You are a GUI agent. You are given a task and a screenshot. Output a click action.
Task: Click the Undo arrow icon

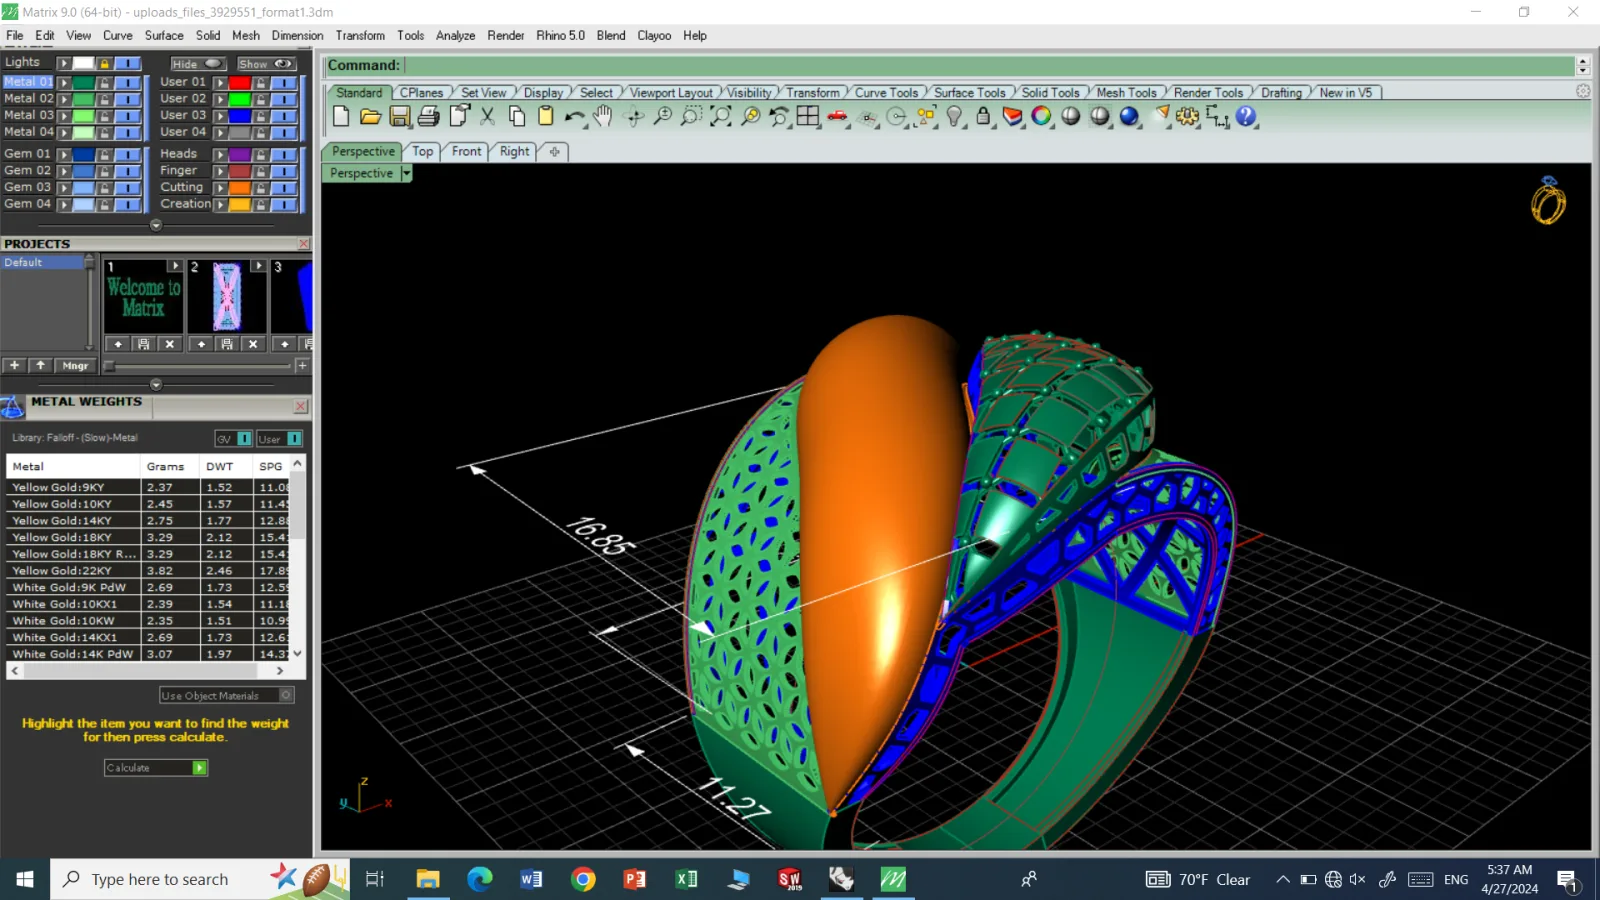pos(574,116)
